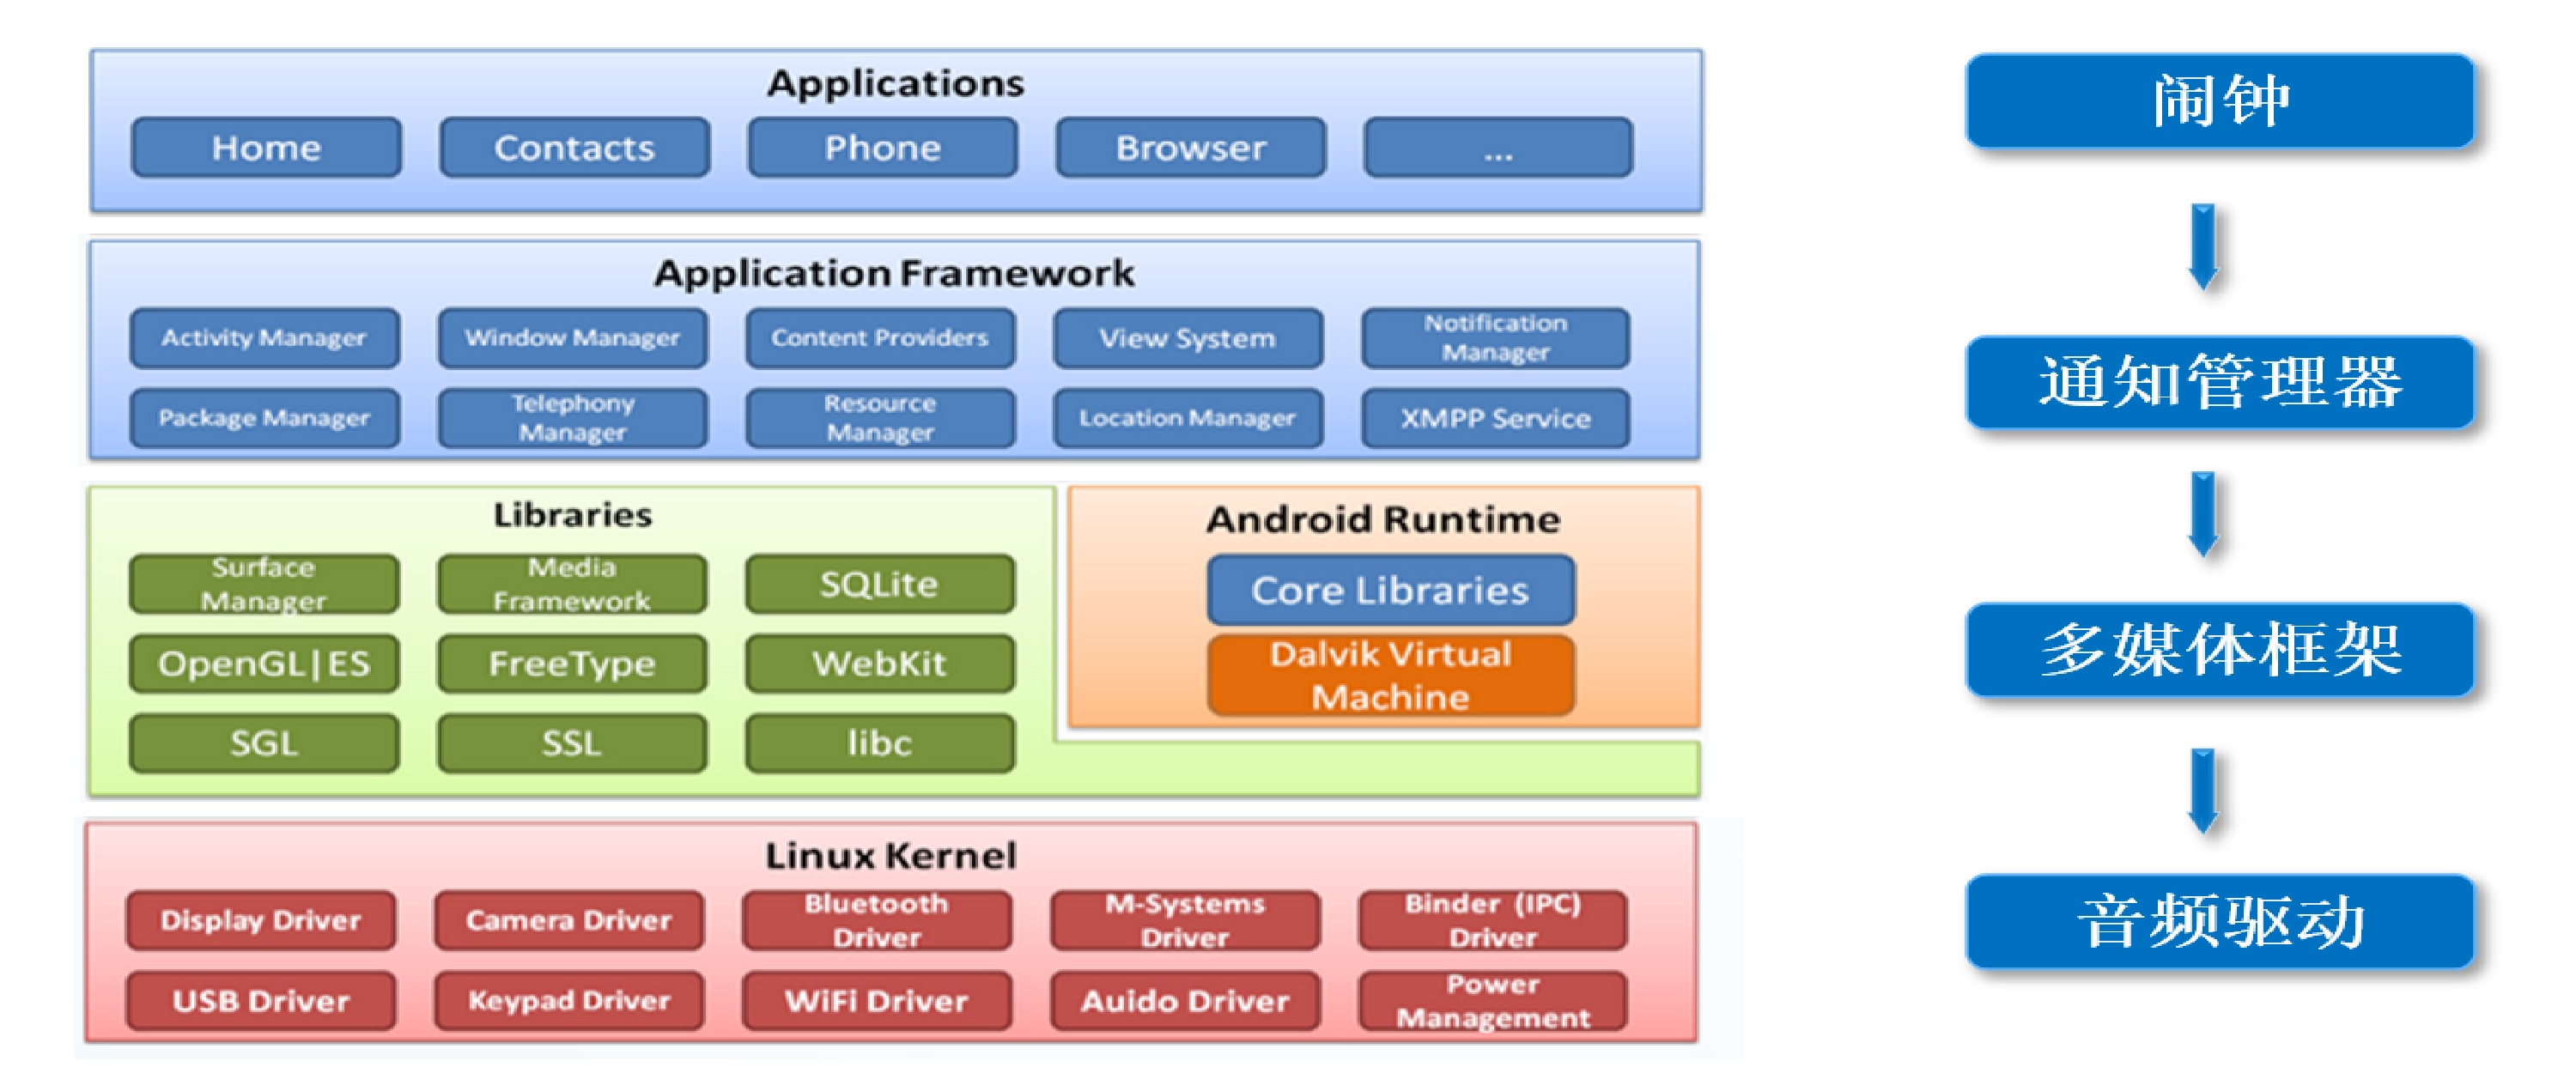The image size is (2576, 1073).
Task: Select the 通知管理器 flowchart box
Action: (2220, 382)
